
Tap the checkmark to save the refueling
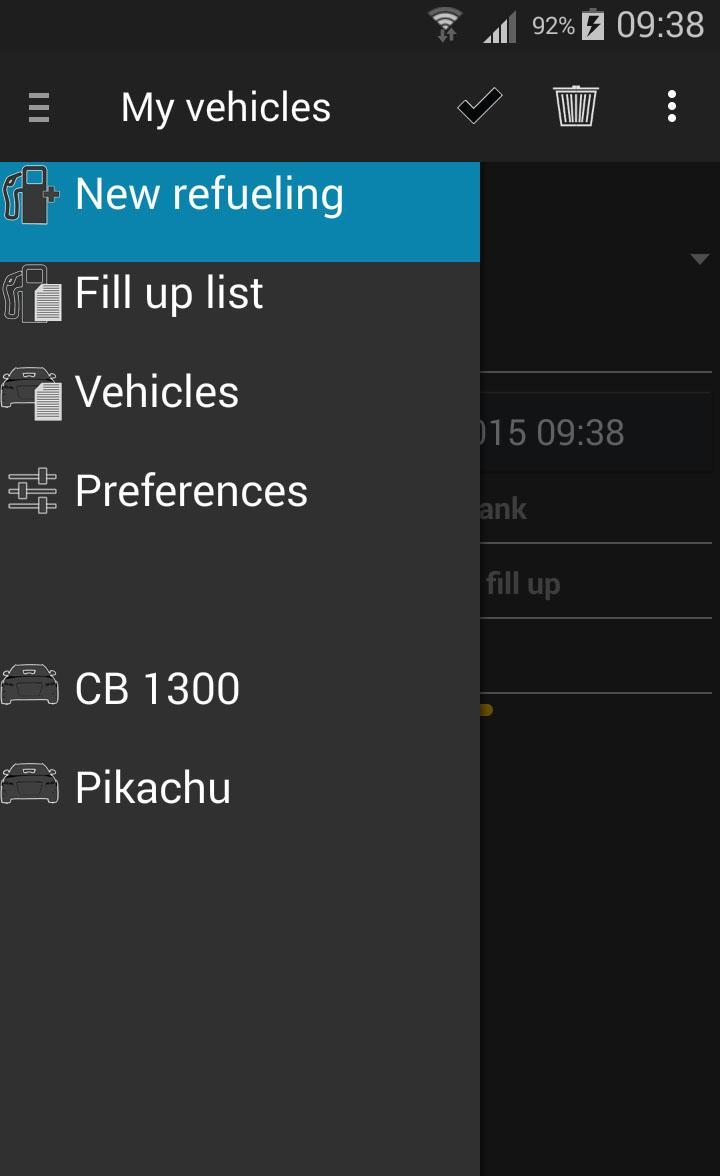click(x=479, y=105)
